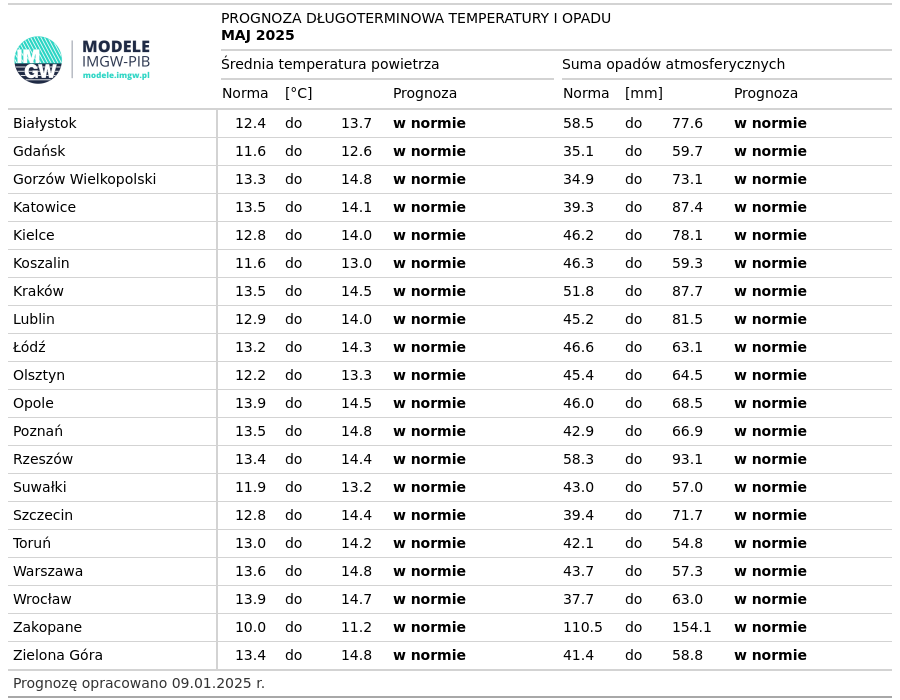900x700 pixels.
Task: Click the Wrocław row name
Action: [x=42, y=600]
